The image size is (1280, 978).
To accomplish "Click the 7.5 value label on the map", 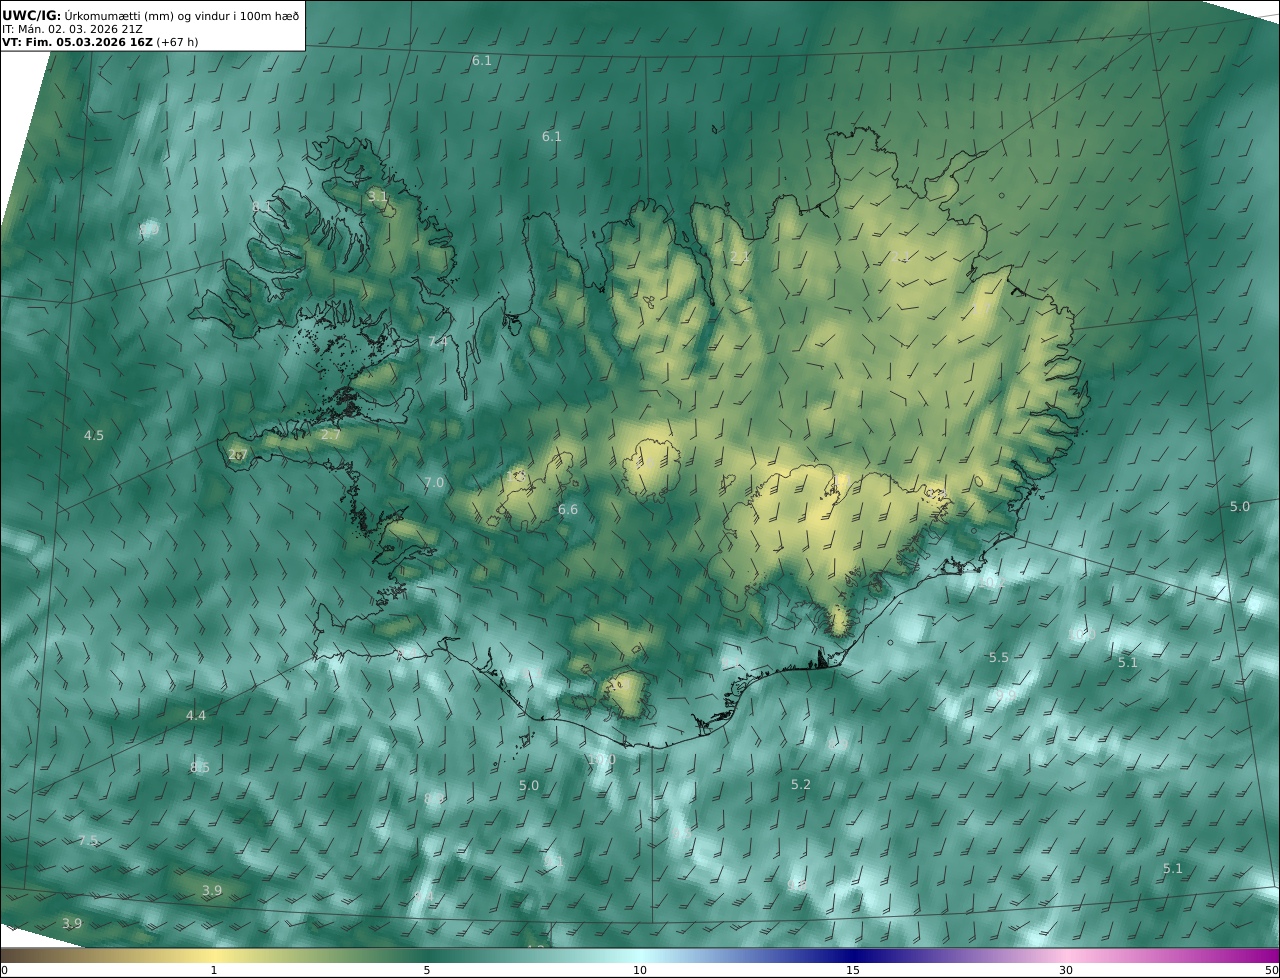I will coord(88,840).
